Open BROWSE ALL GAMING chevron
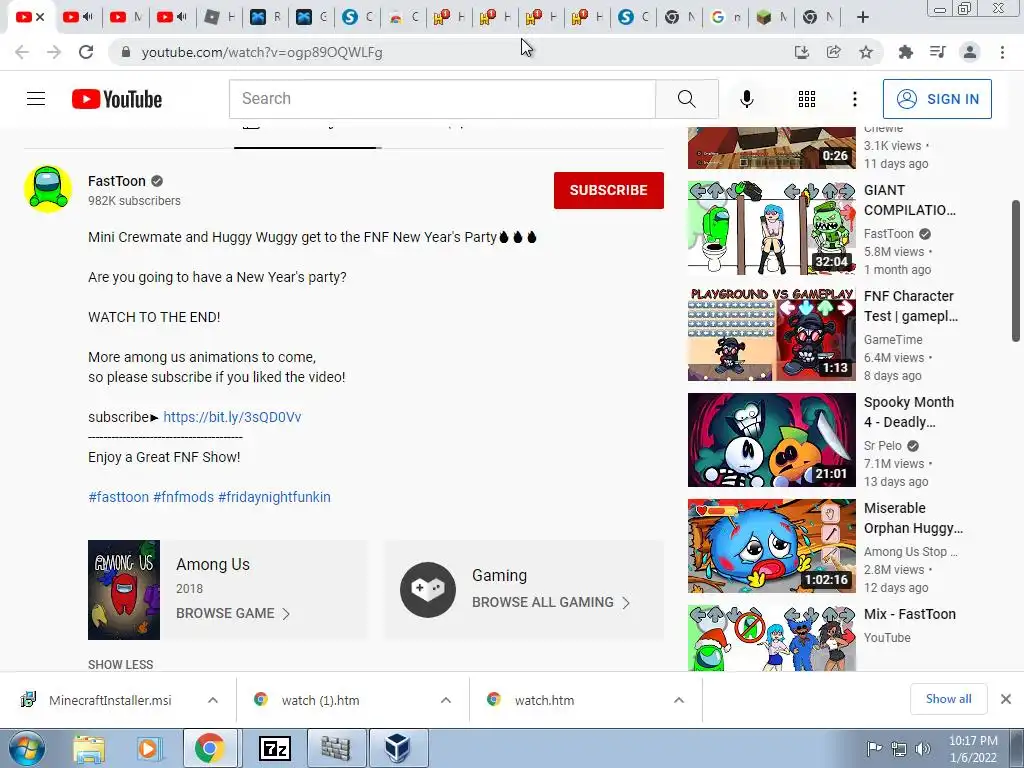The image size is (1024, 768). pyautogui.click(x=626, y=602)
